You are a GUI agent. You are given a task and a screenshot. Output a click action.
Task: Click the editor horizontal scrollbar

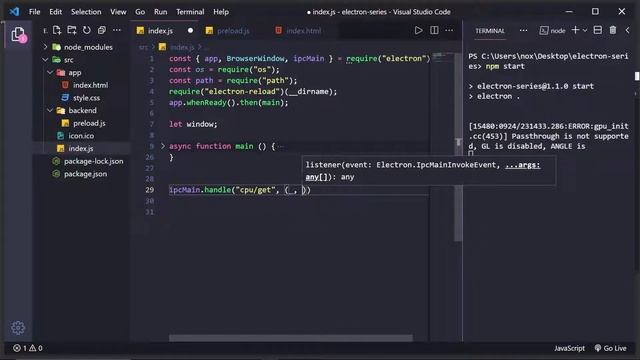(x=291, y=338)
